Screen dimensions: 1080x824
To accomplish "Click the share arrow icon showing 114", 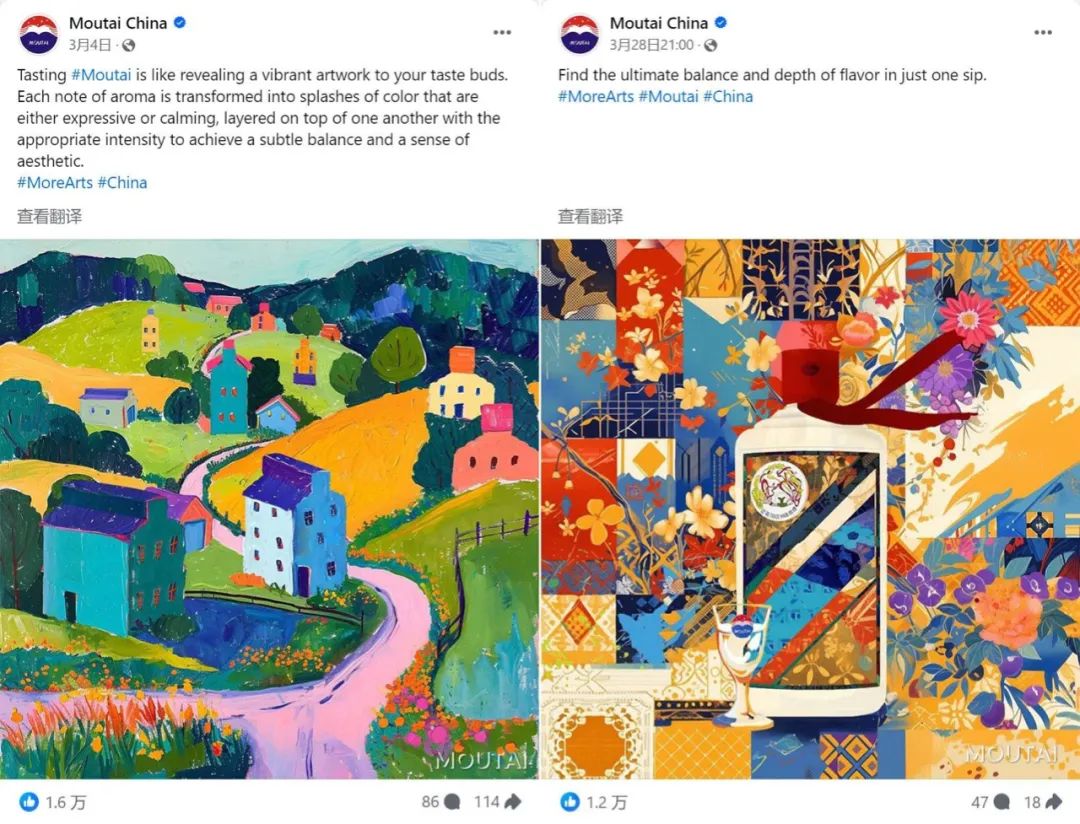I will pos(512,802).
